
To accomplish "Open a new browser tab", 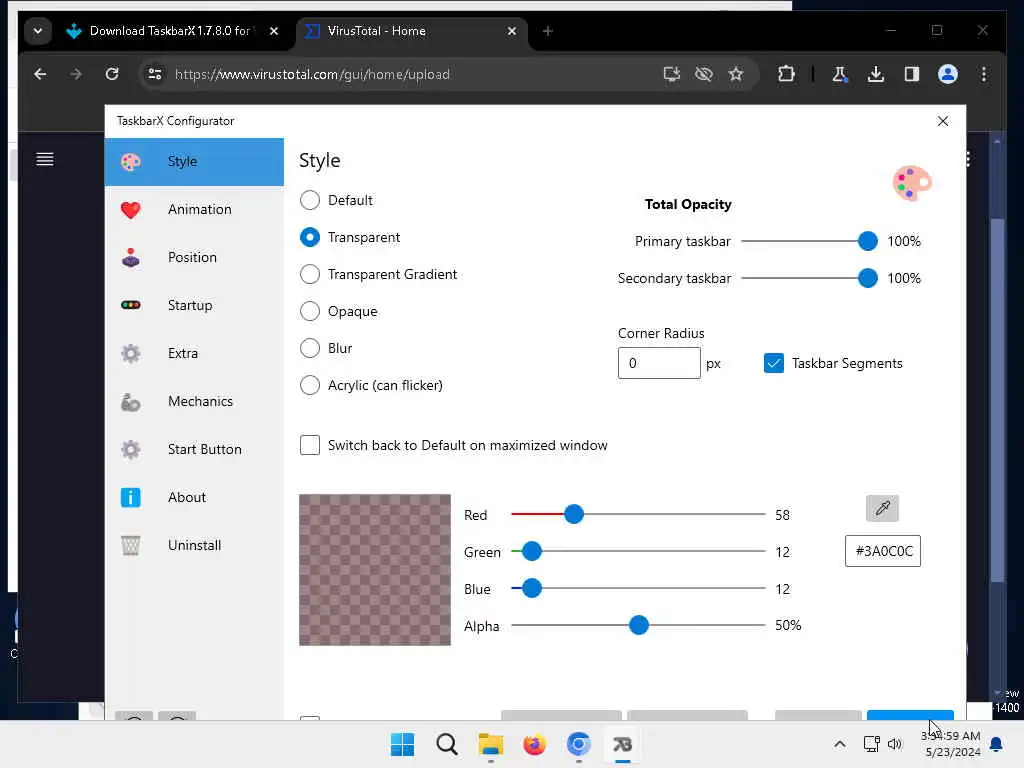I will (x=548, y=31).
